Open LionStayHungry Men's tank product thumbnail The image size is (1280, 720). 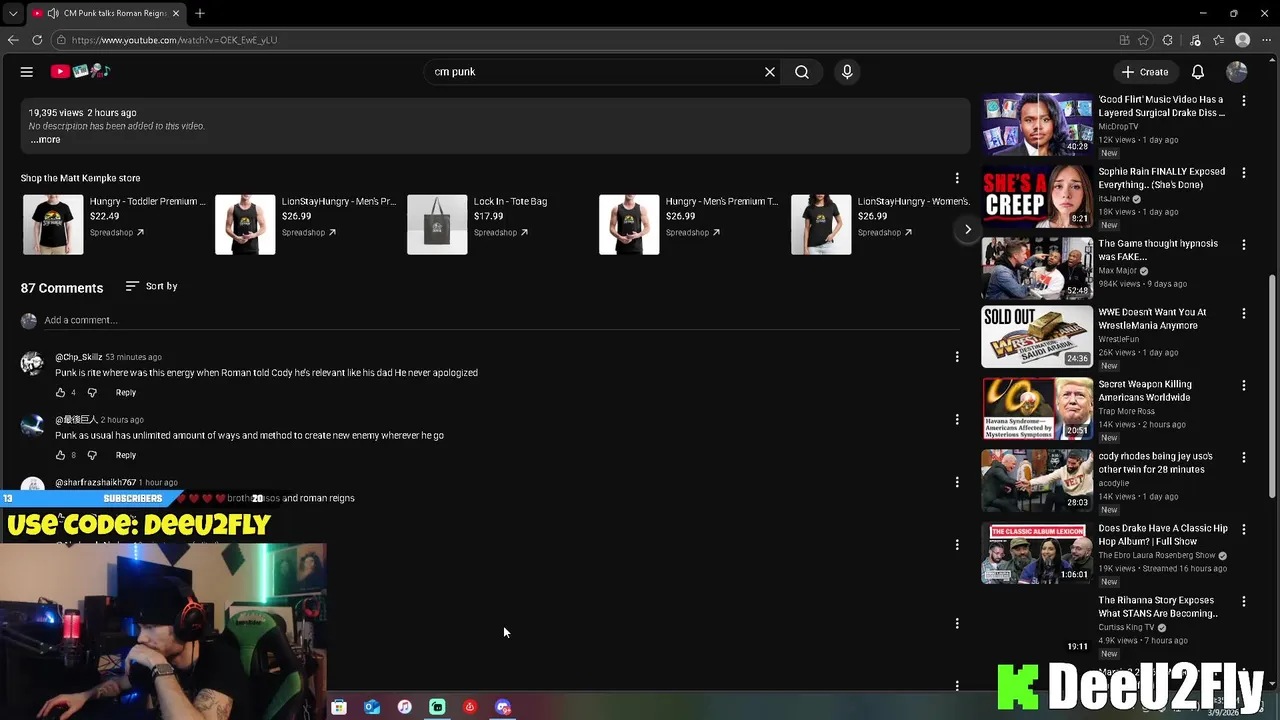coord(245,224)
